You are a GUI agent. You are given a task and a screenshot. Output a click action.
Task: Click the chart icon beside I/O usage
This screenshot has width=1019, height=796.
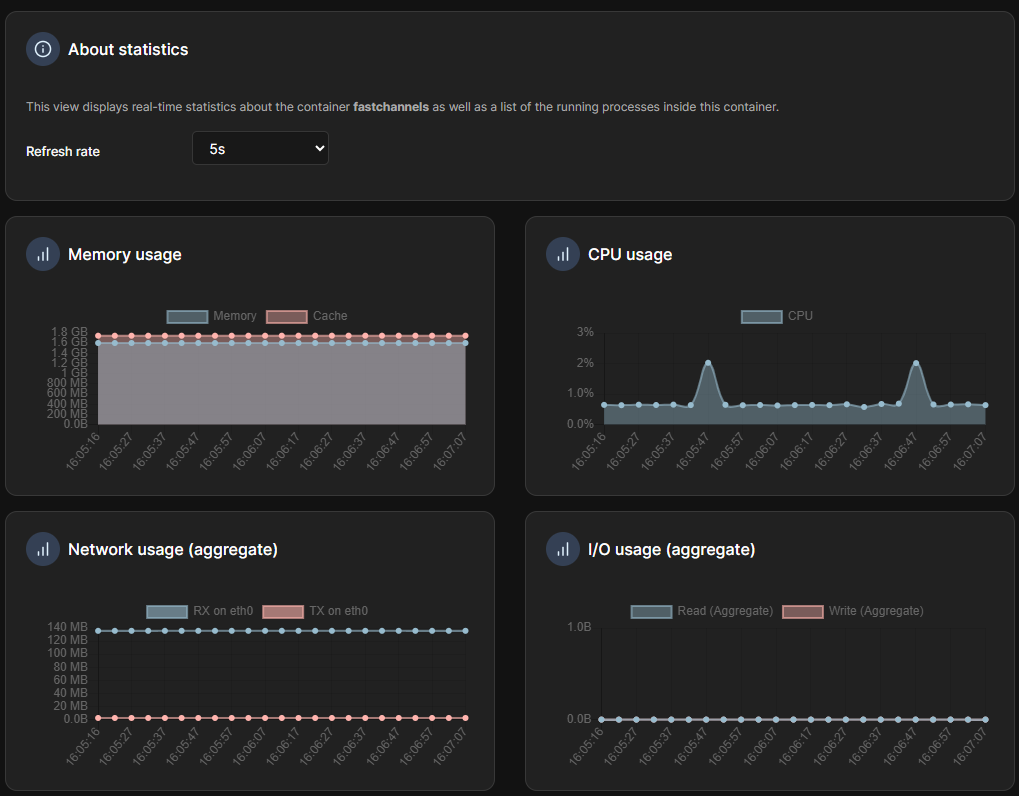[563, 549]
